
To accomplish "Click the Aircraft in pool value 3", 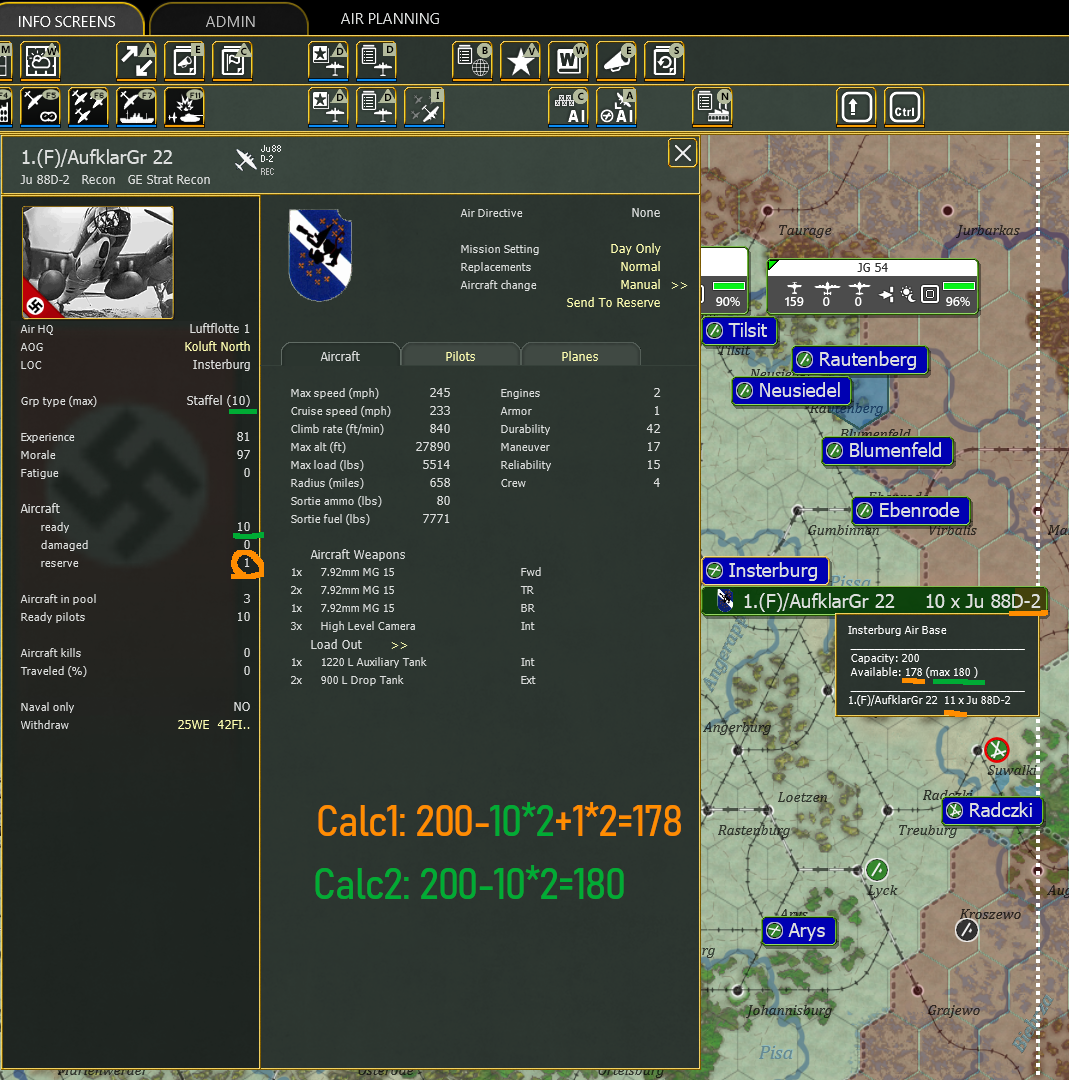I will [x=247, y=599].
